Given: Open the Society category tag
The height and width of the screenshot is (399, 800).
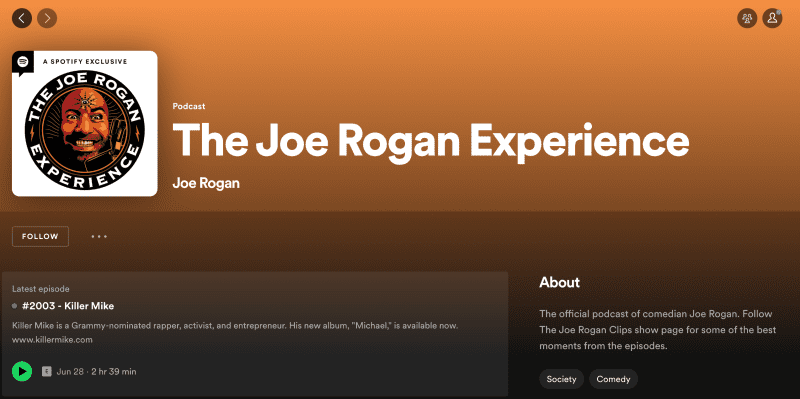Looking at the screenshot, I should click(561, 379).
